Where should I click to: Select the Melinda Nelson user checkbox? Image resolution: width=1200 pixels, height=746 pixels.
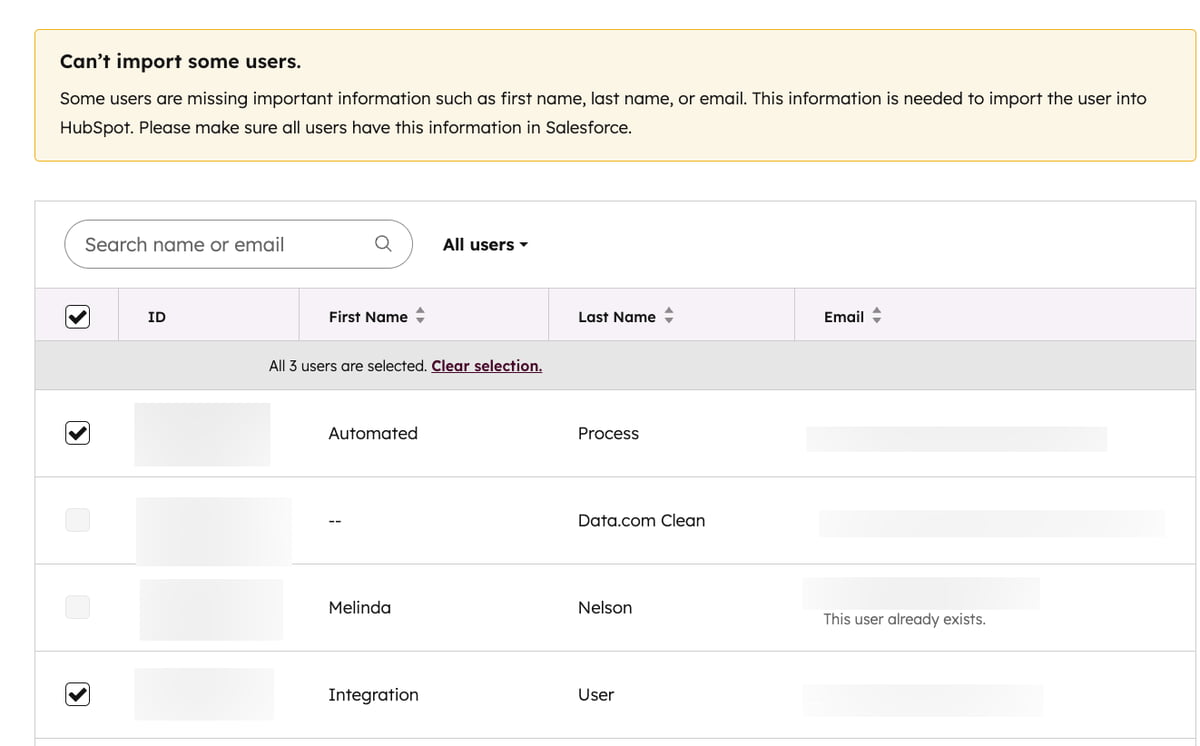tap(77, 606)
